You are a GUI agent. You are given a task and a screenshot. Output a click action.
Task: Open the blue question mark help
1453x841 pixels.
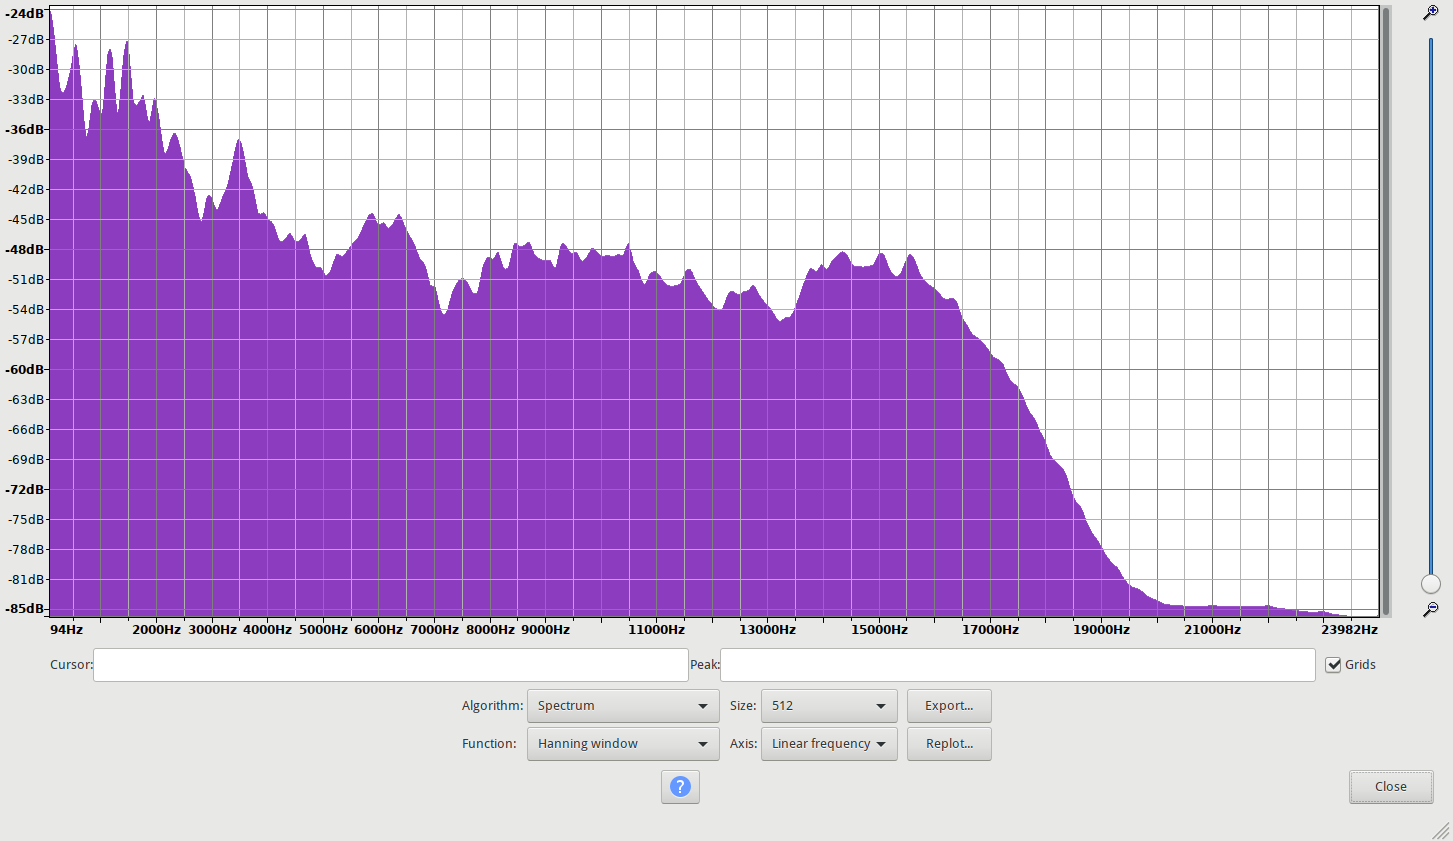pyautogui.click(x=680, y=787)
